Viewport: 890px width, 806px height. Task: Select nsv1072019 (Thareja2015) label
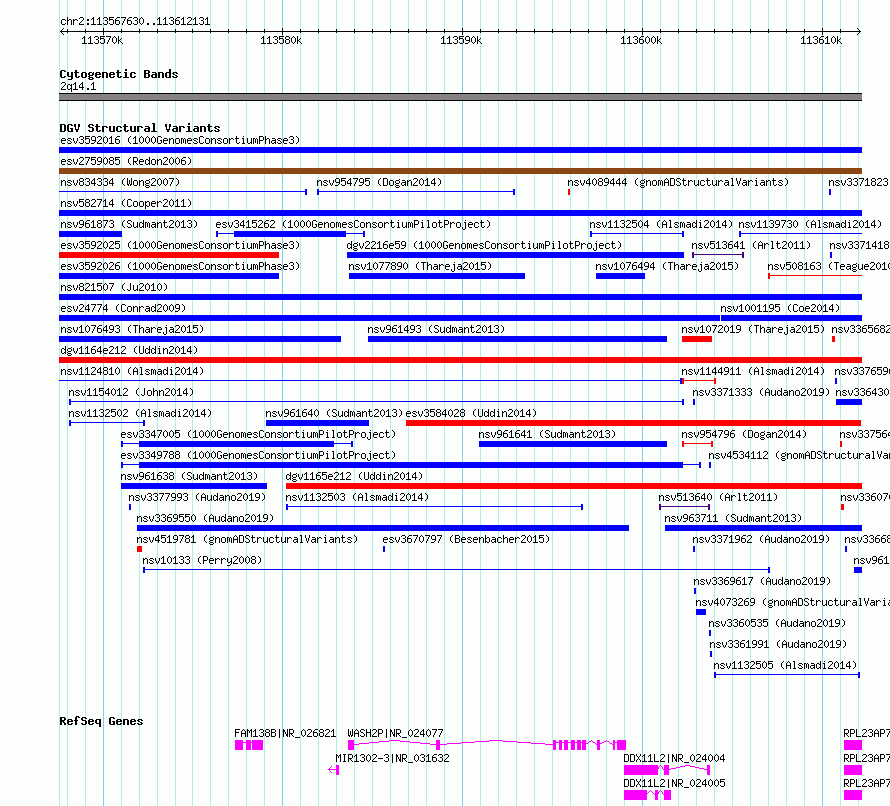click(x=753, y=329)
